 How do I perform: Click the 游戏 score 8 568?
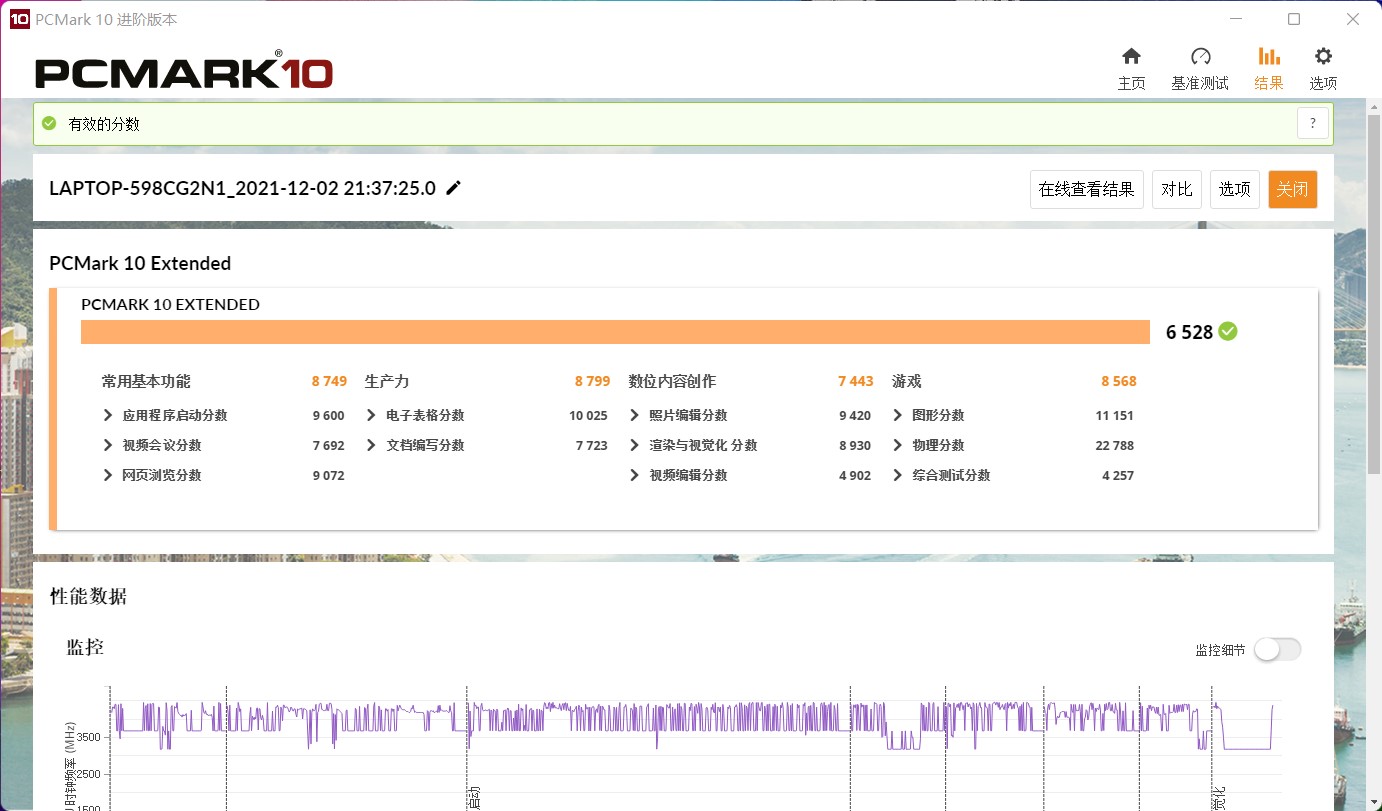tap(1119, 381)
